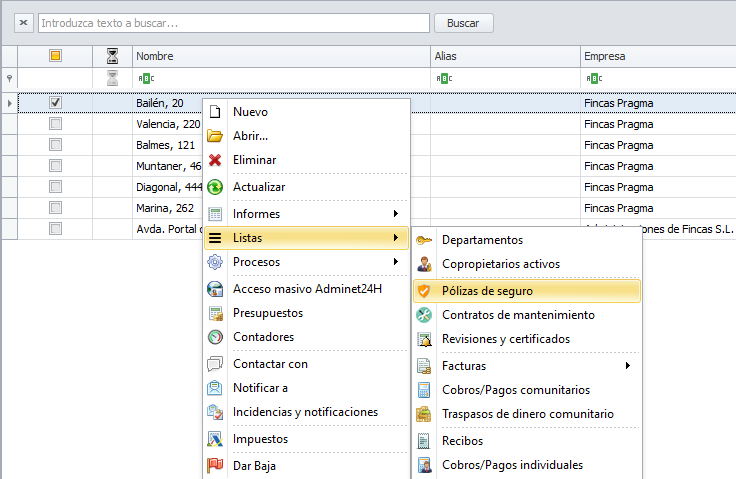Click the green Actualizar refresh icon
The image size is (736, 479).
[214, 187]
